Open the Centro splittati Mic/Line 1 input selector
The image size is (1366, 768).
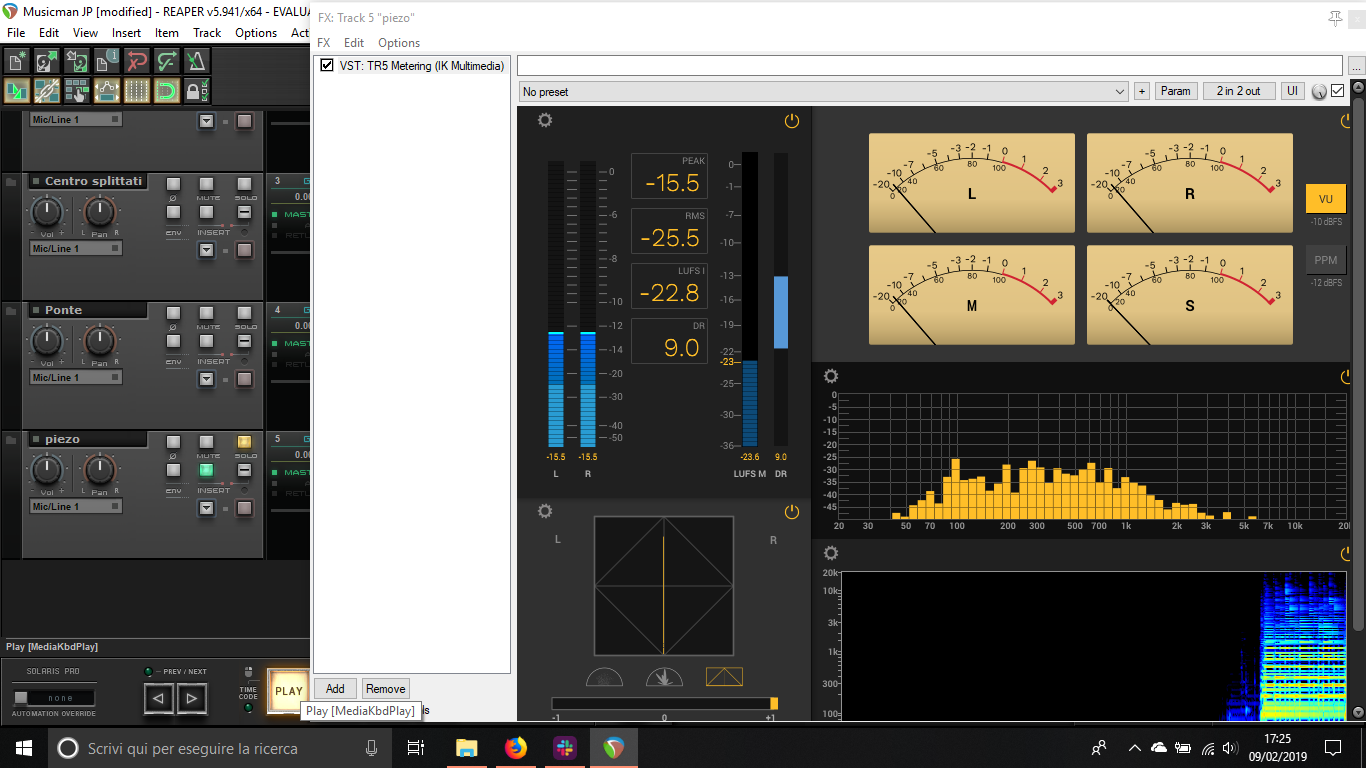[75, 249]
